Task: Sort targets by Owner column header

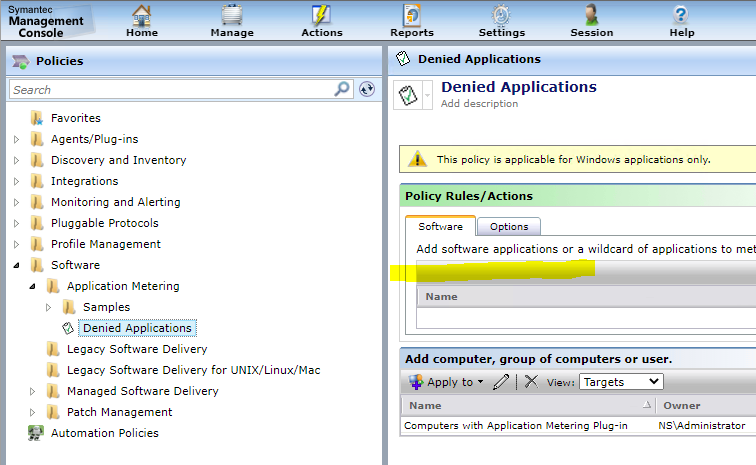Action: coord(706,406)
